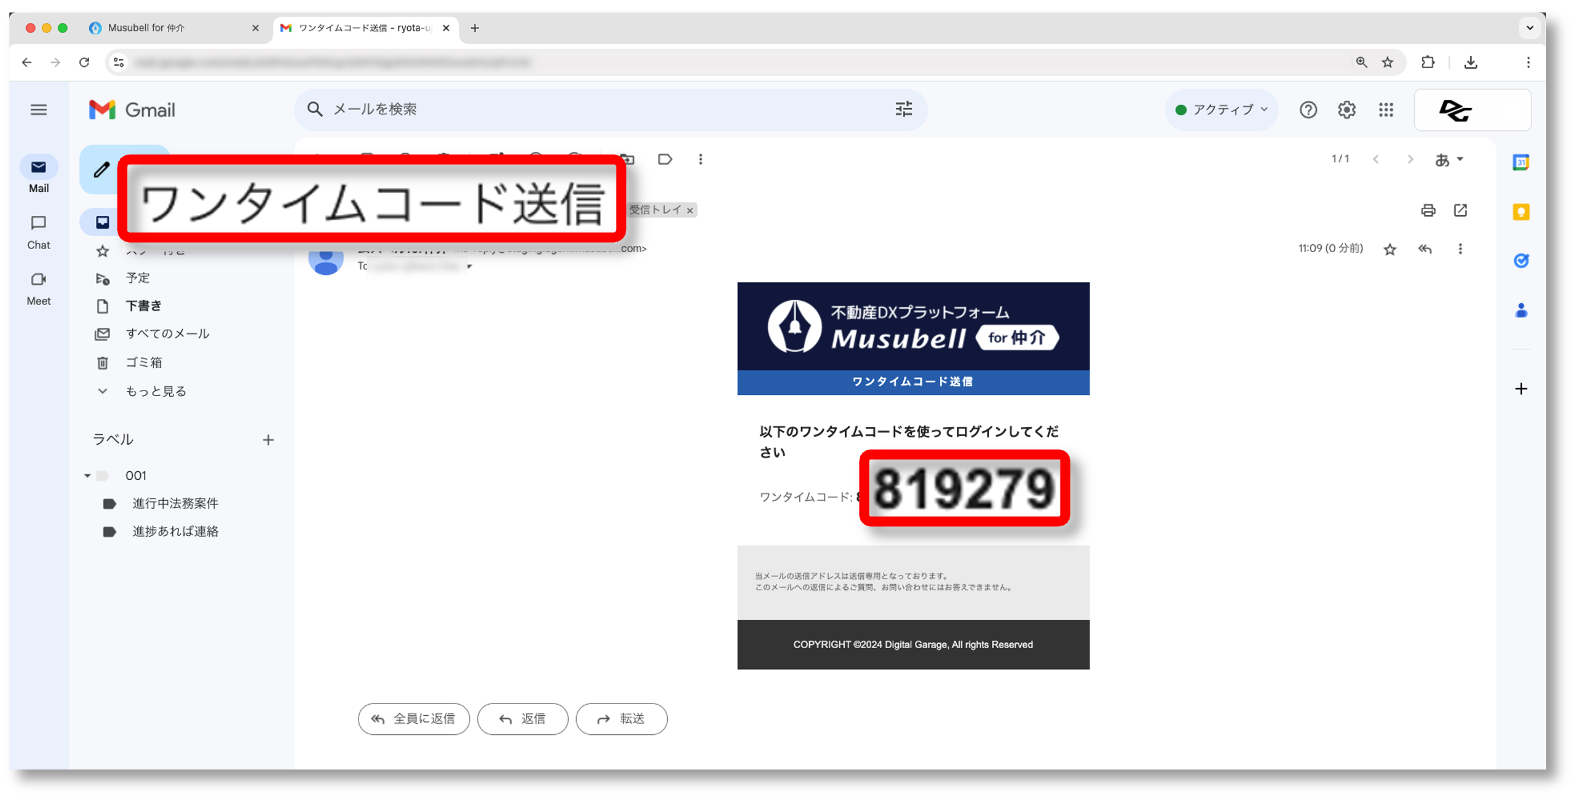The height and width of the screenshot is (802, 1581).
Task: Open 下書き drafts folder
Action: [x=143, y=306]
